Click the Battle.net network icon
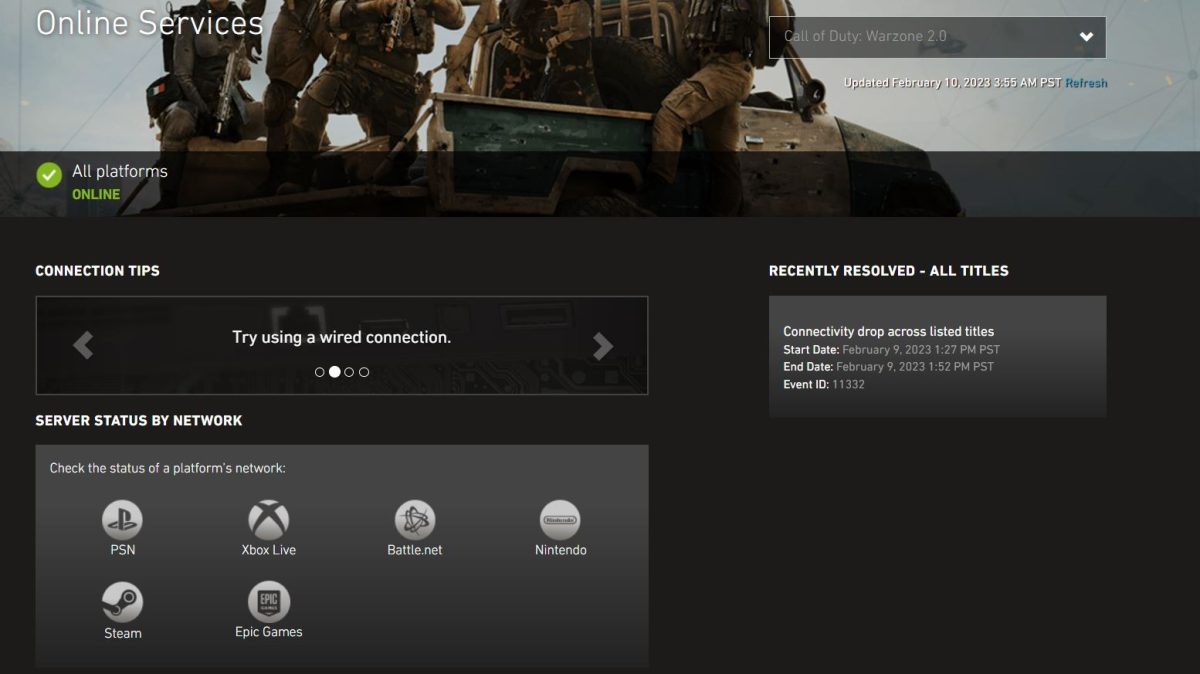Viewport: 1200px width, 674px height. click(414, 520)
